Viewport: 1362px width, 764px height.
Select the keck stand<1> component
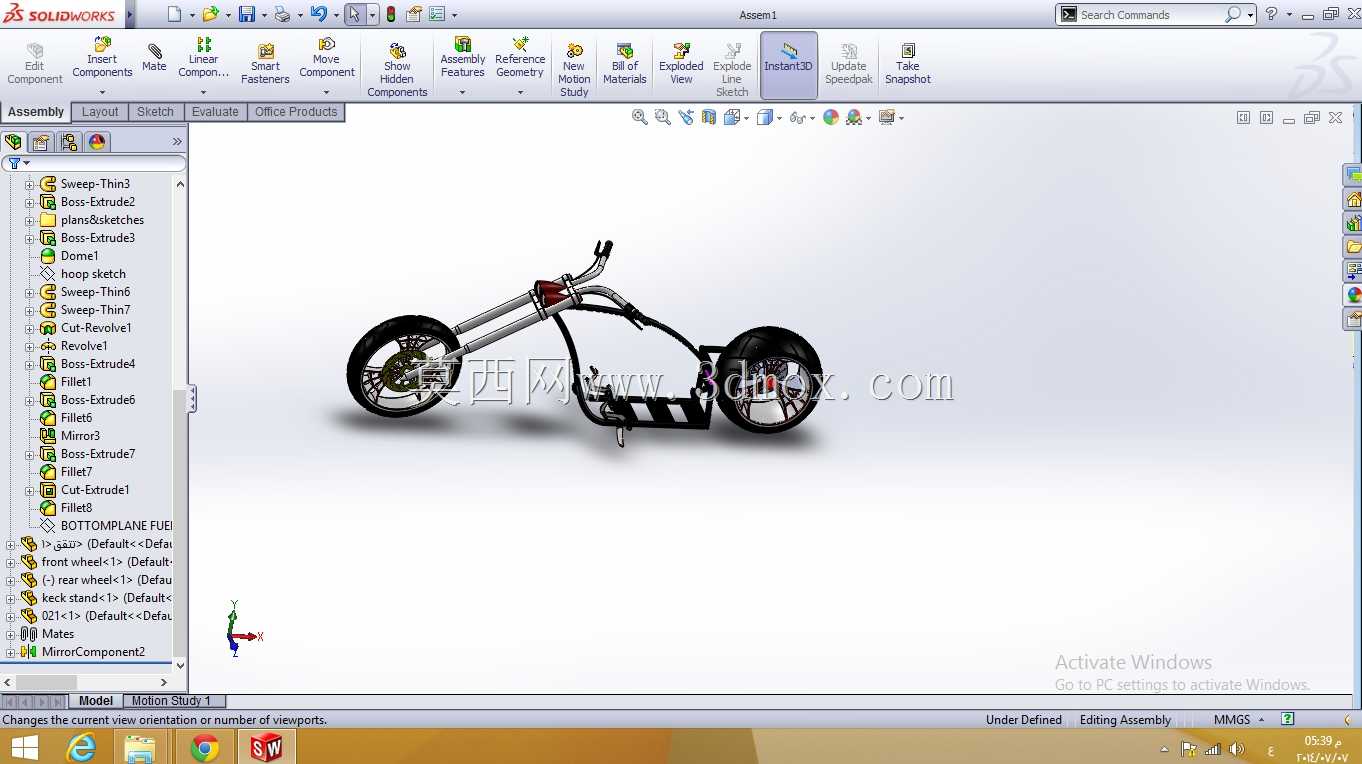(106, 598)
